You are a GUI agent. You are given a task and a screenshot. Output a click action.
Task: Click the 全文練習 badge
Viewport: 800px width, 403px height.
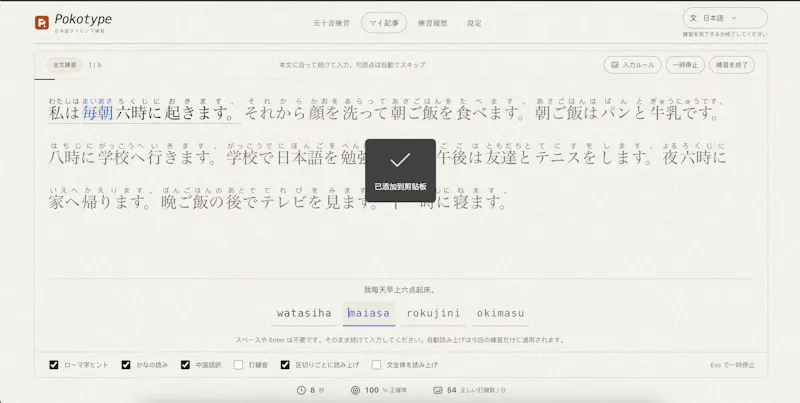coord(65,65)
